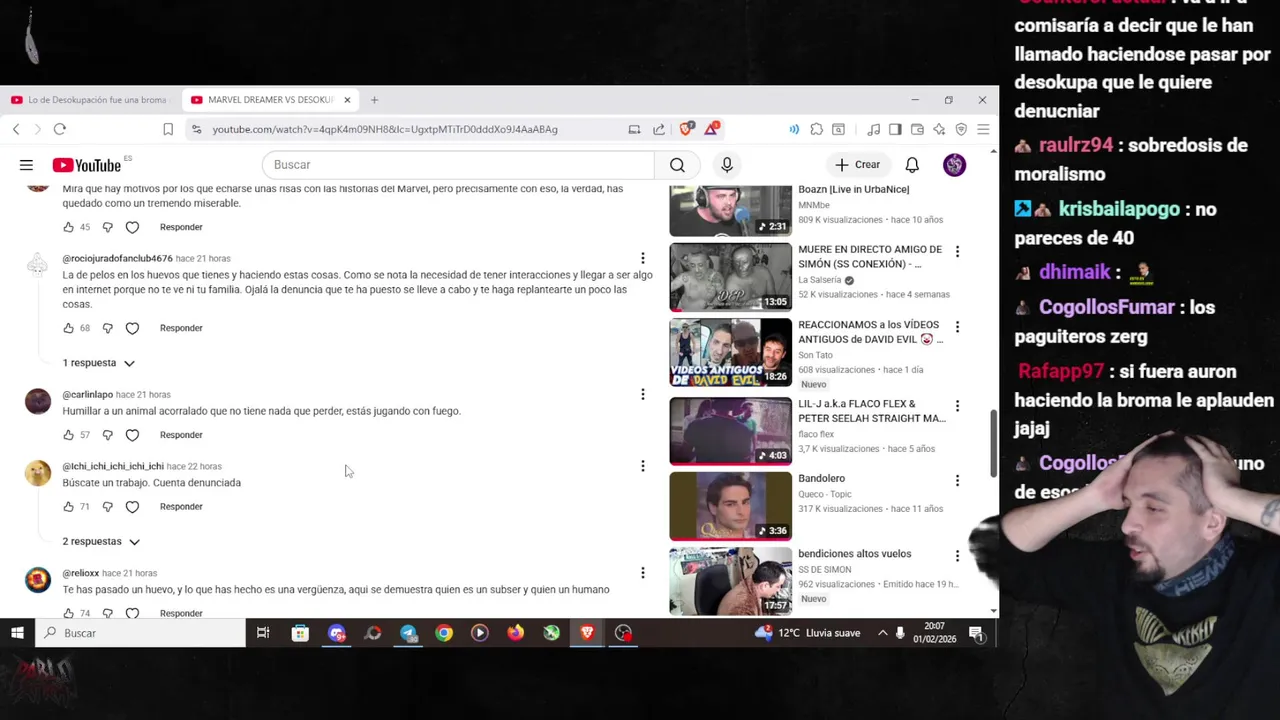The image size is (1280, 720).
Task: Open @relioxx channel link
Action: [80, 574]
